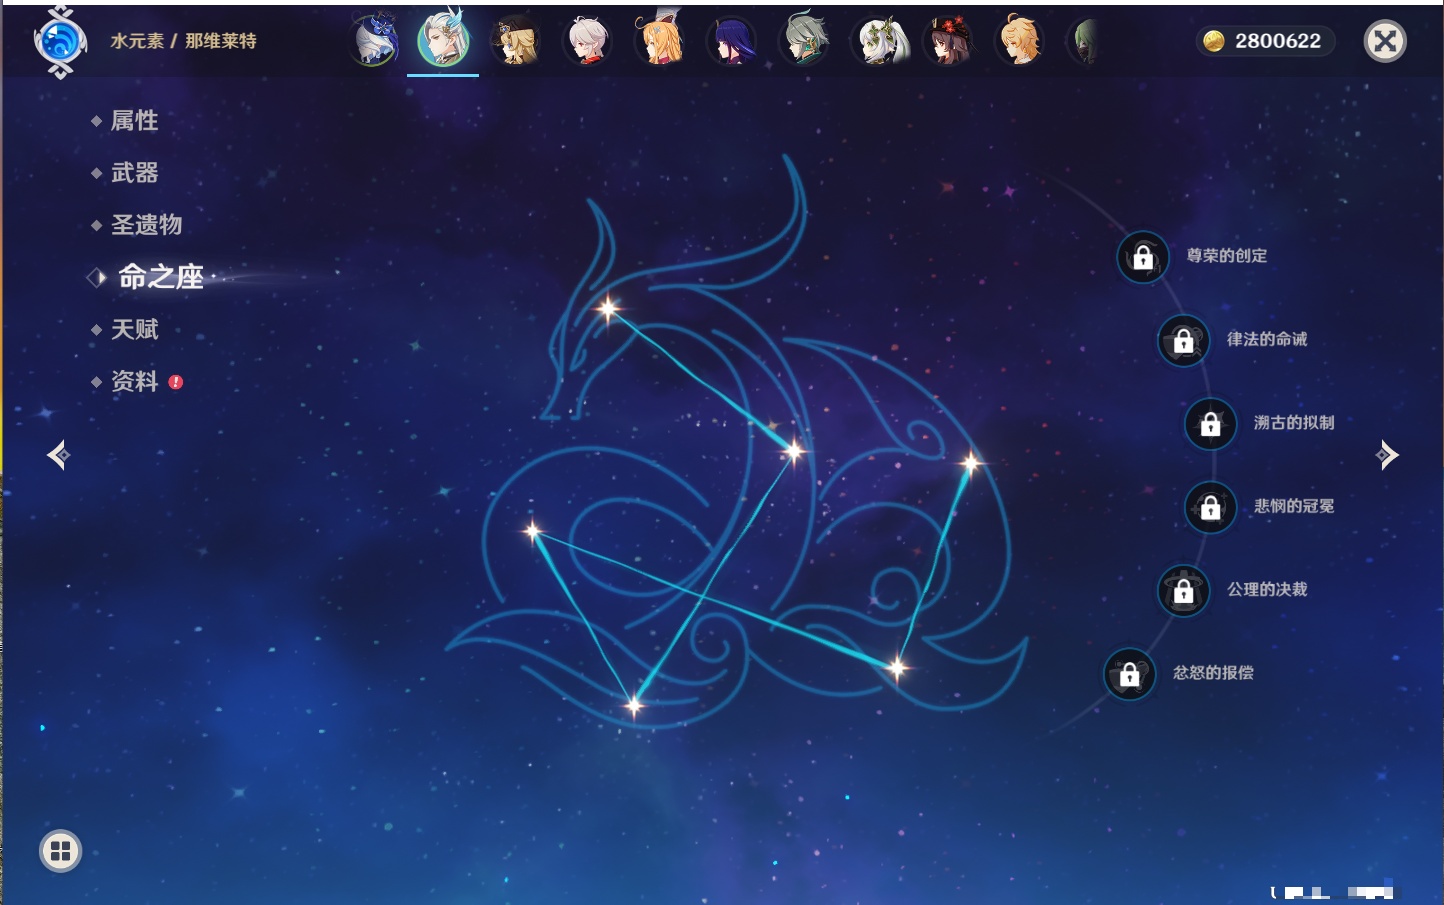View the locked 溯古的拟制 constellation node

pyautogui.click(x=1210, y=424)
